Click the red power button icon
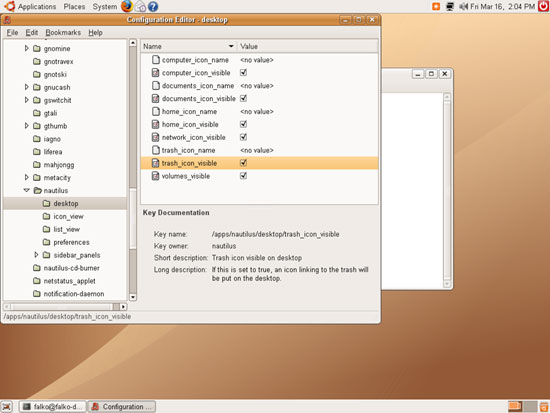 [x=543, y=6]
